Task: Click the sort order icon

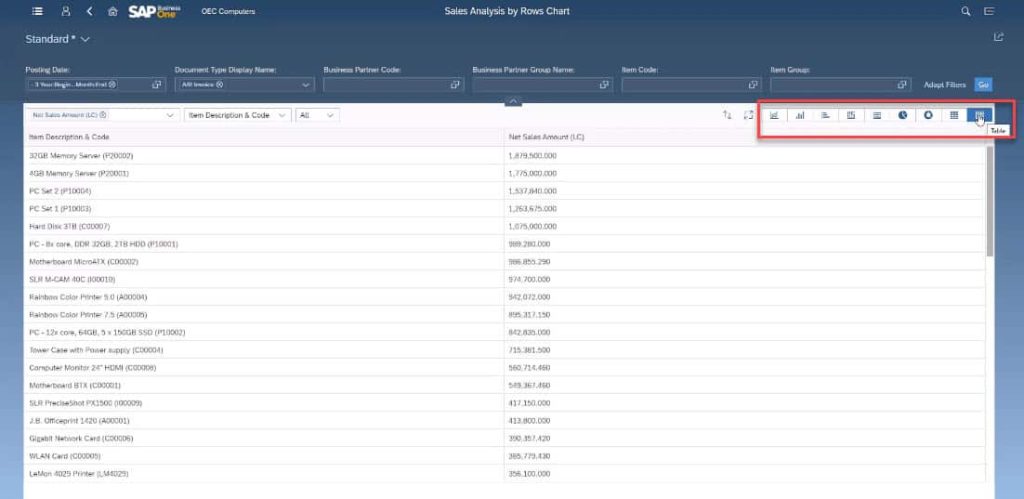Action: click(x=728, y=115)
